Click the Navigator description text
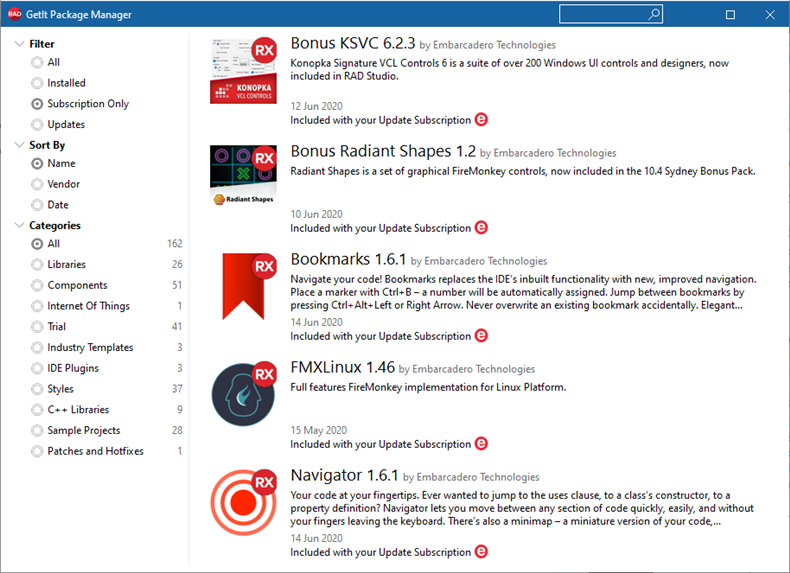The height and width of the screenshot is (573, 790). click(x=522, y=508)
